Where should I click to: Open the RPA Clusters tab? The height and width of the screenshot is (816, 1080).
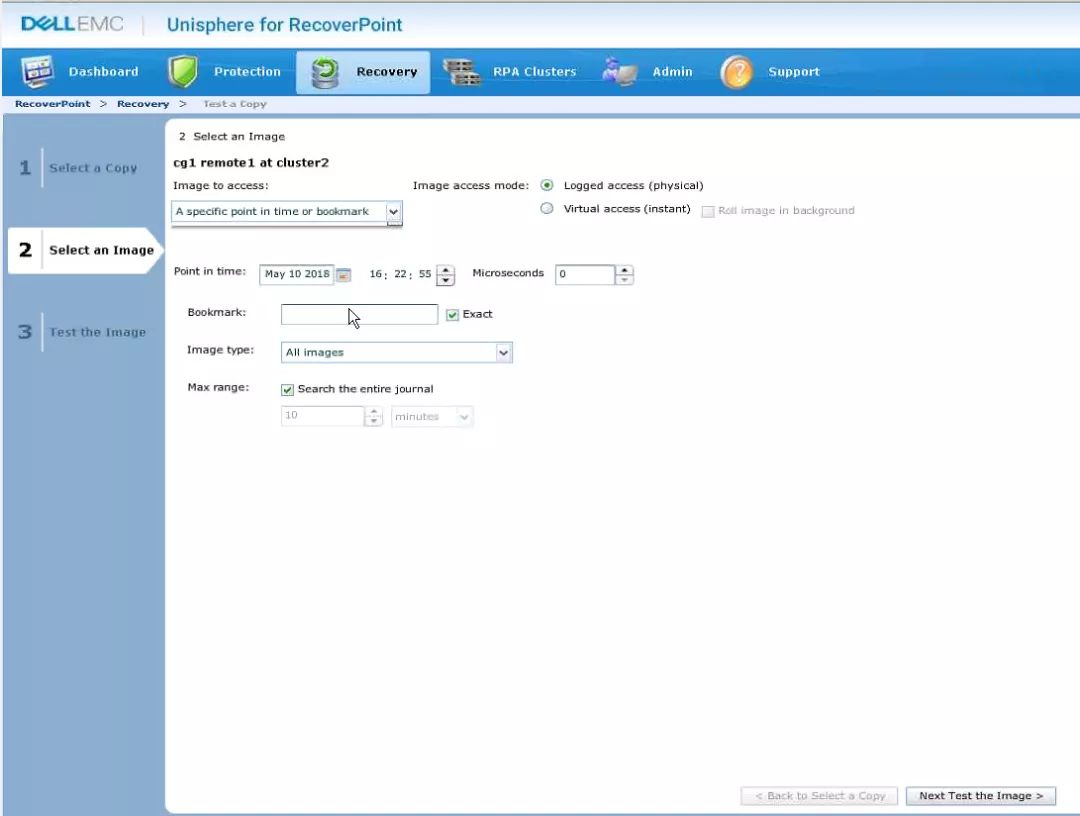point(510,72)
